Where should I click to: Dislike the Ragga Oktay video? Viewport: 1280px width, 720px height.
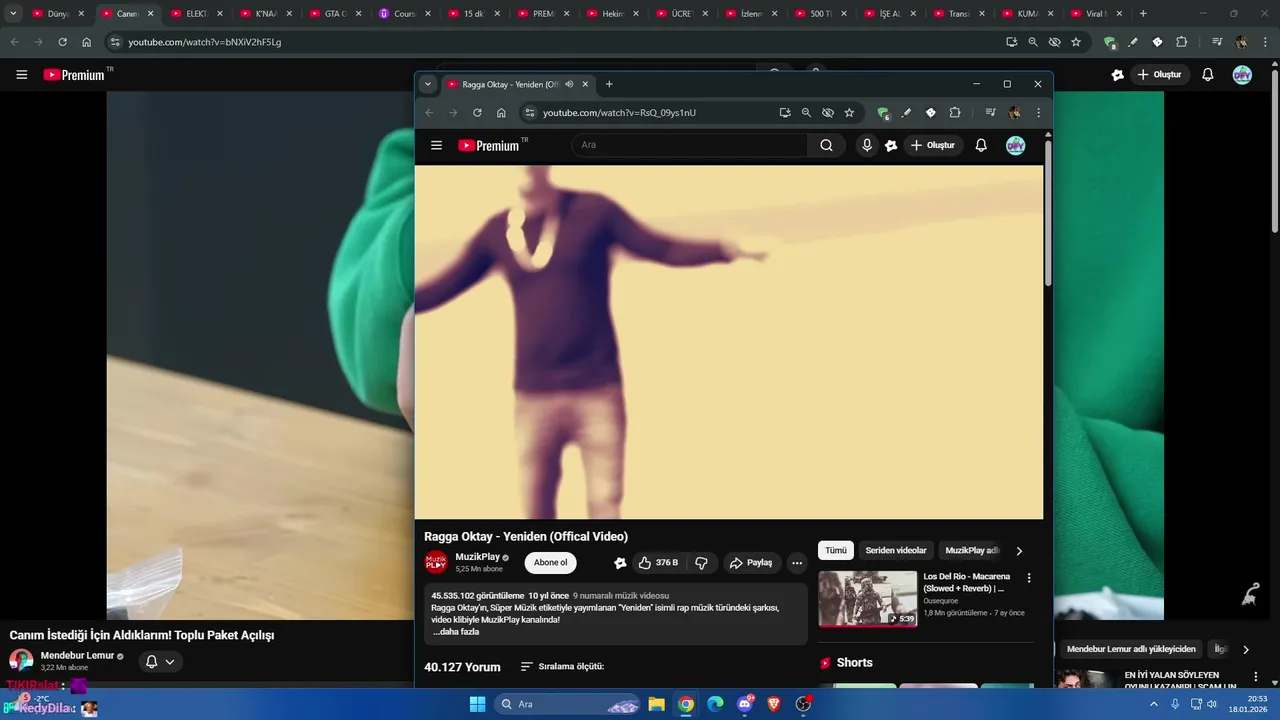pyautogui.click(x=701, y=563)
